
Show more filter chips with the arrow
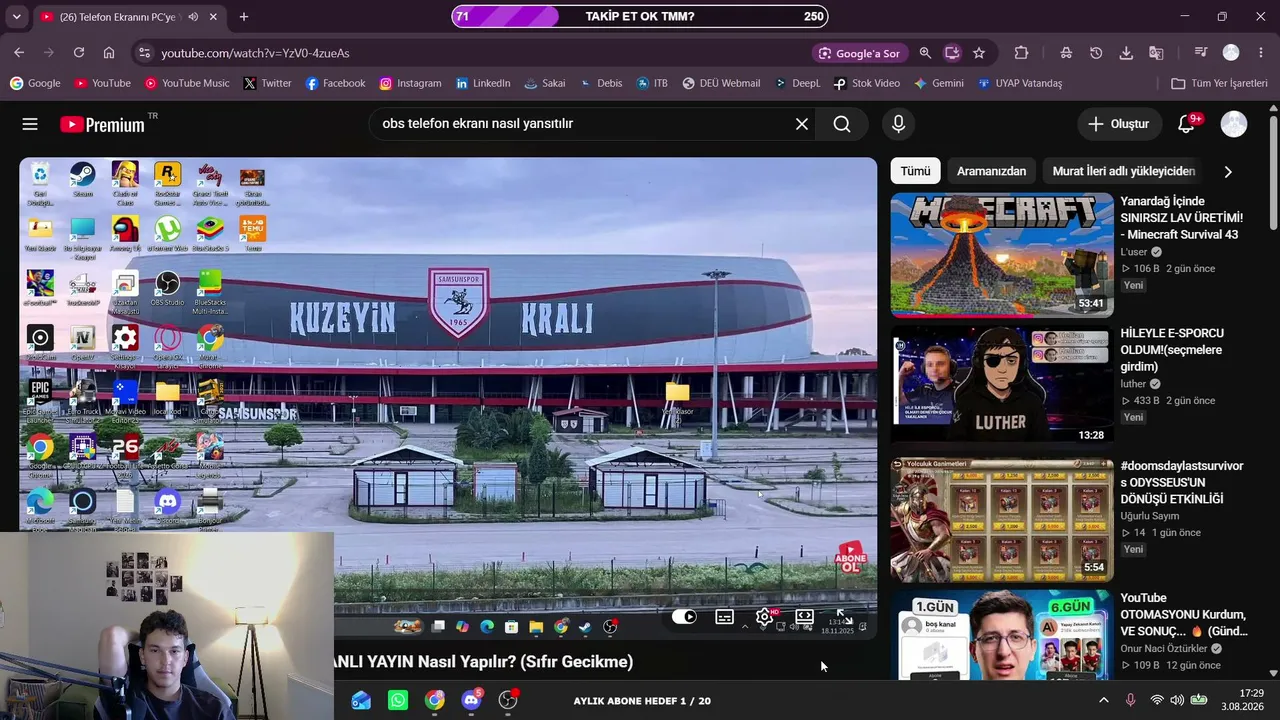pos(1228,172)
